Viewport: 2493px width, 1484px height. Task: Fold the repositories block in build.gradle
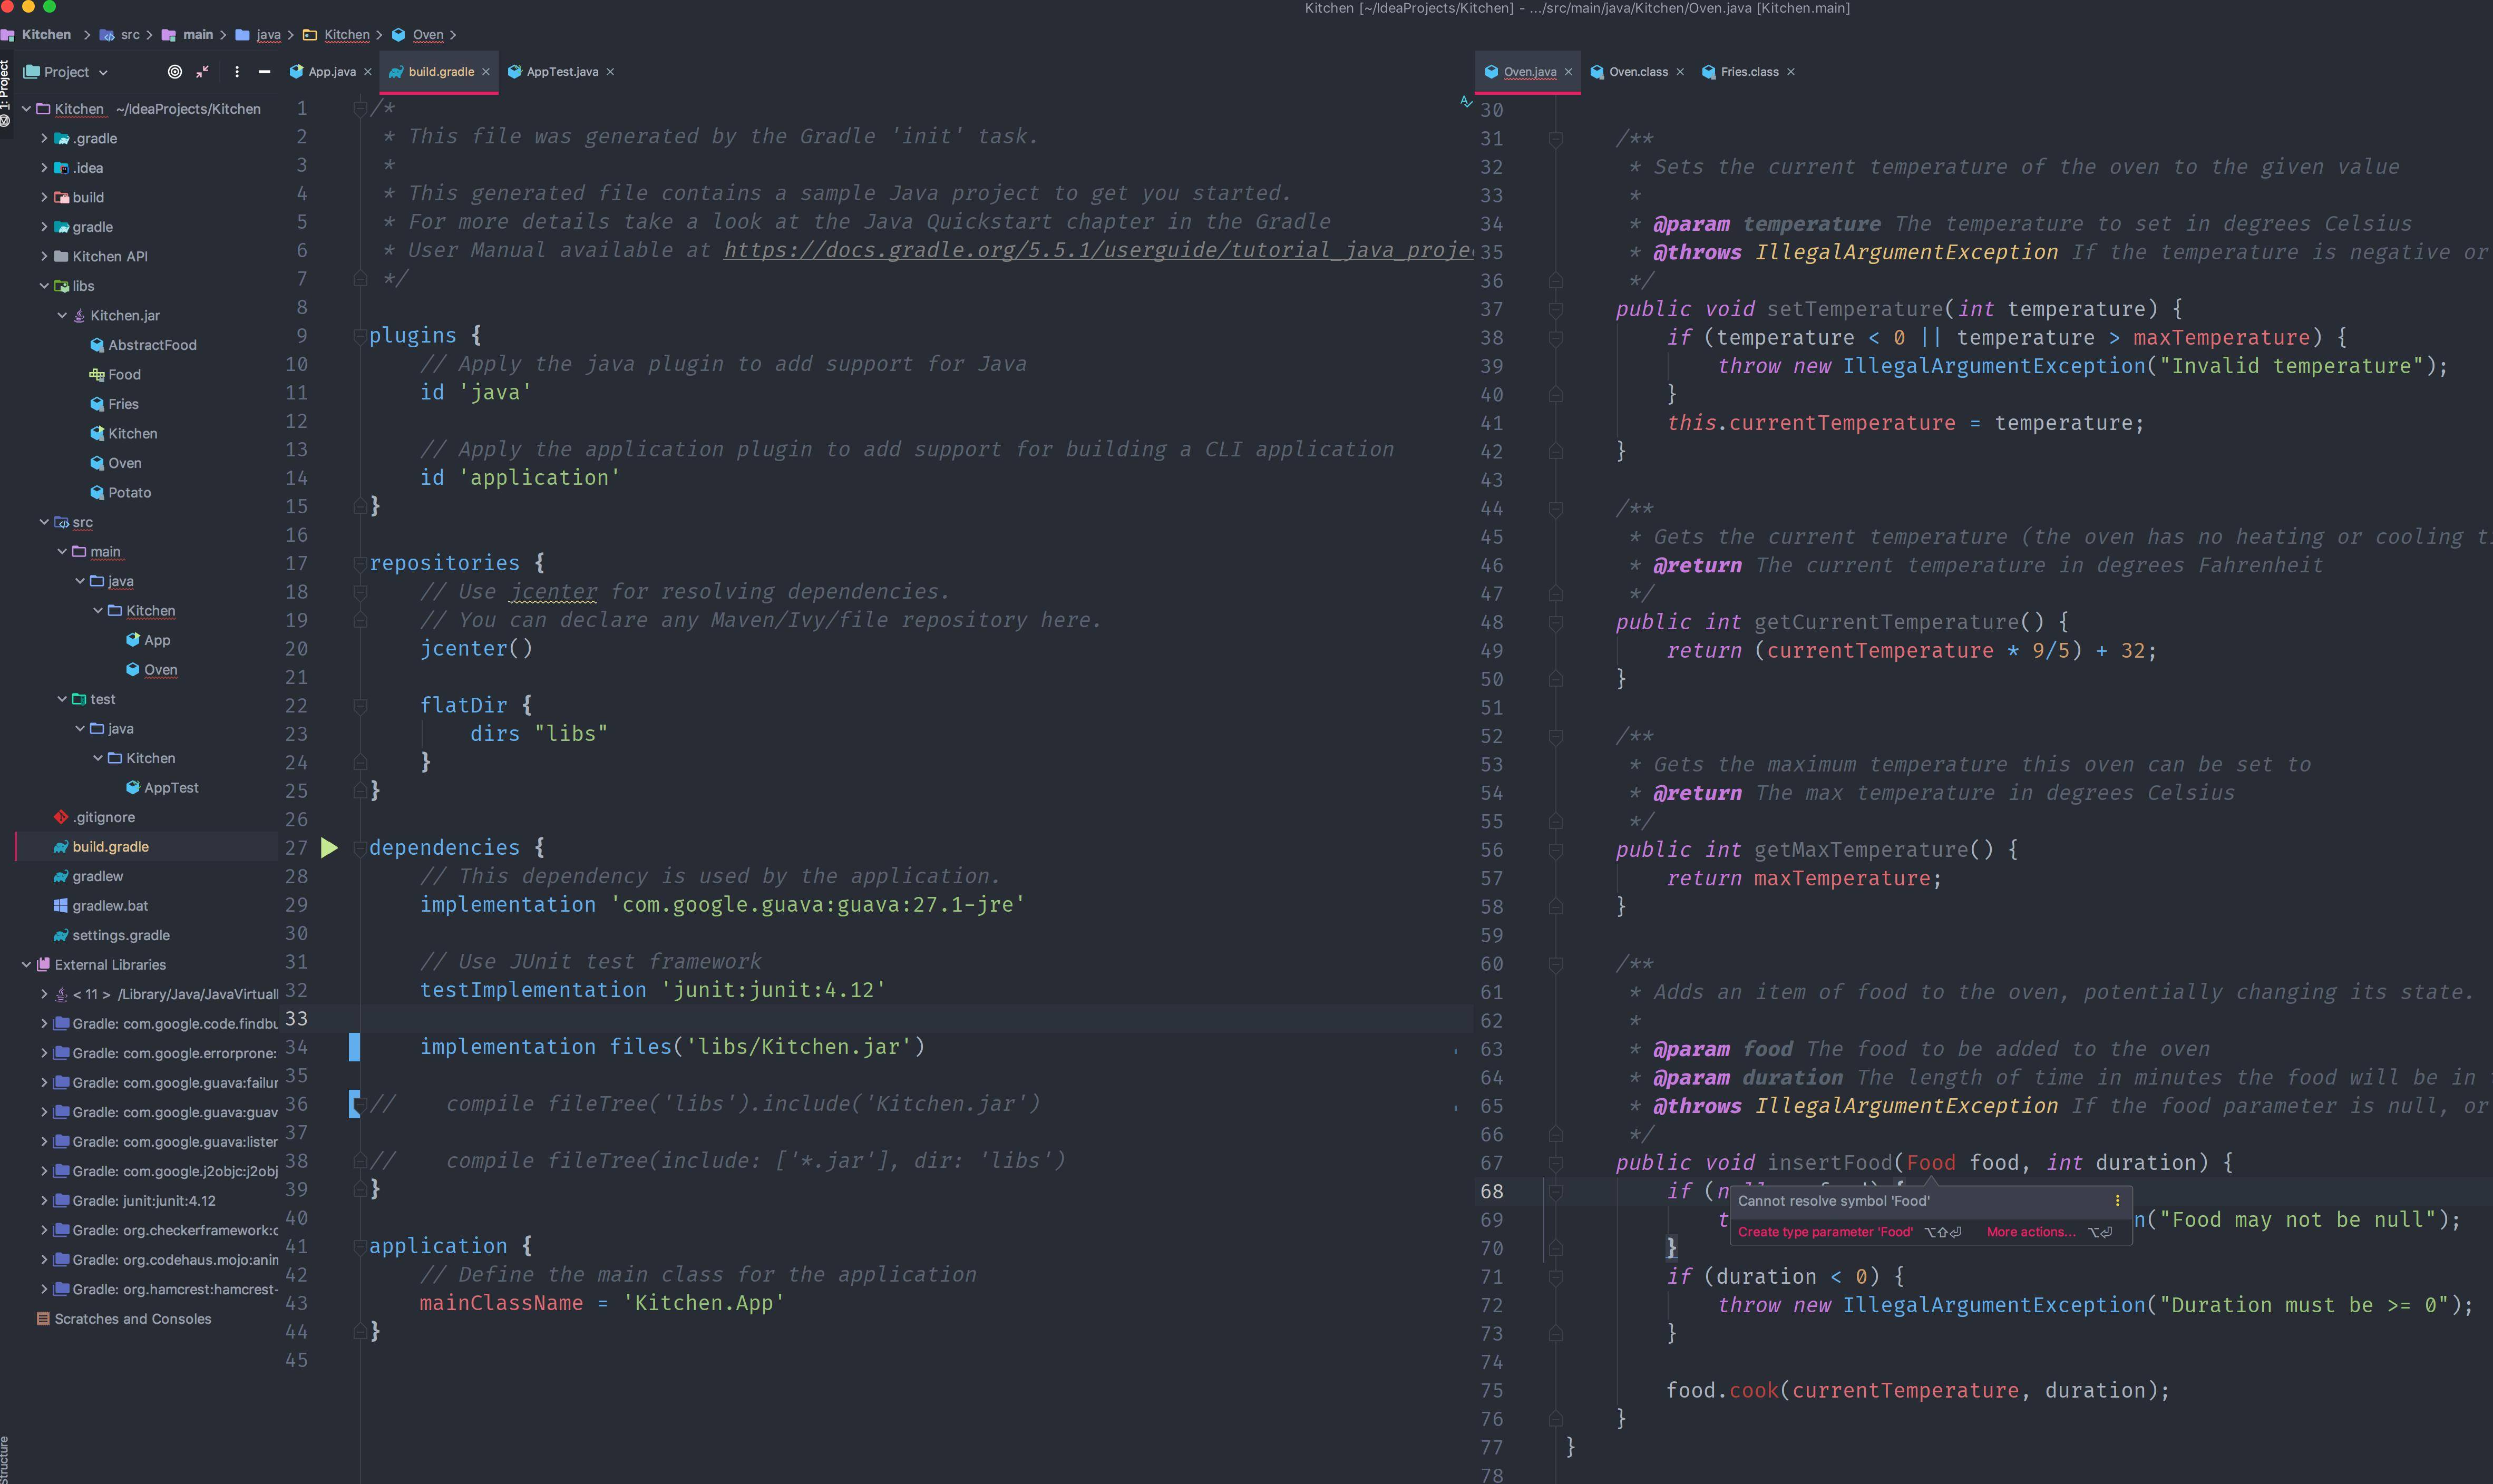point(360,563)
